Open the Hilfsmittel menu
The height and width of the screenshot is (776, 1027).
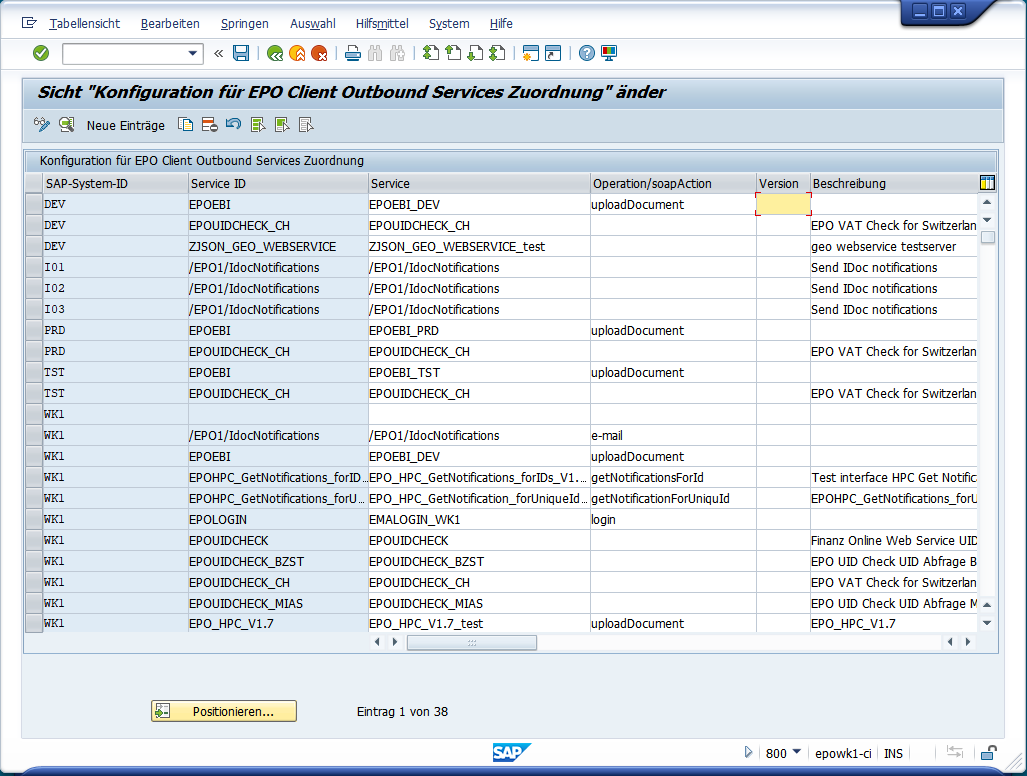[383, 24]
